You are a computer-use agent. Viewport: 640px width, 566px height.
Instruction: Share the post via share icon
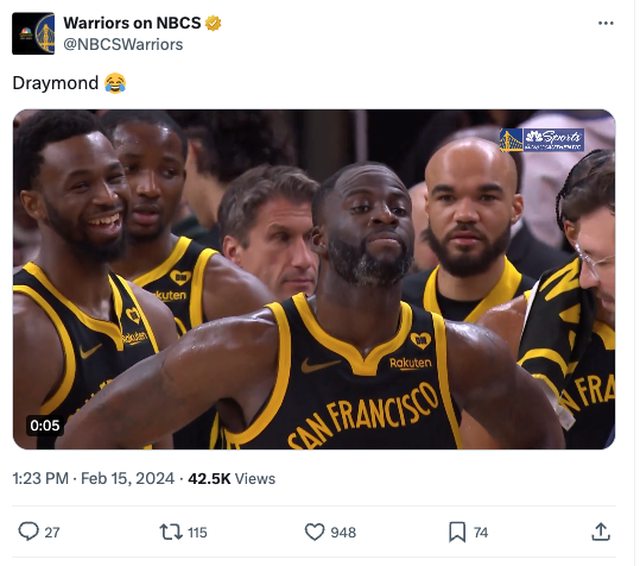point(601,532)
